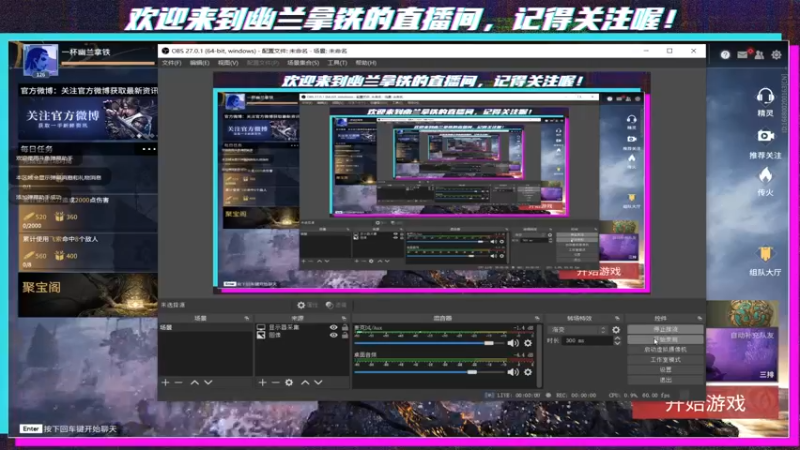Open the game client settings gear
Screen dimensions: 800x450
(x=776, y=55)
